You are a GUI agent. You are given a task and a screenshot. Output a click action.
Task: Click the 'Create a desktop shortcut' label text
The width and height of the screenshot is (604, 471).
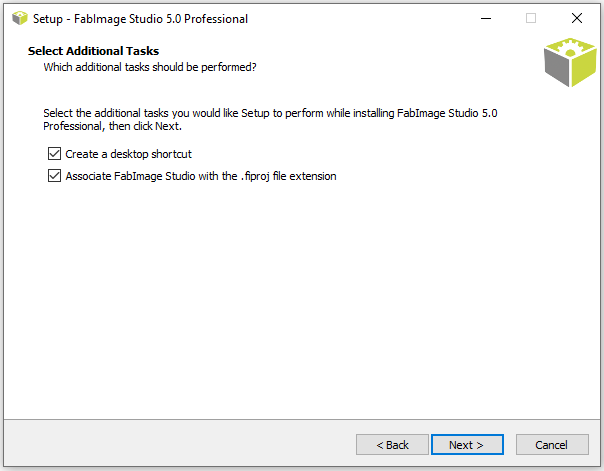tap(128, 154)
